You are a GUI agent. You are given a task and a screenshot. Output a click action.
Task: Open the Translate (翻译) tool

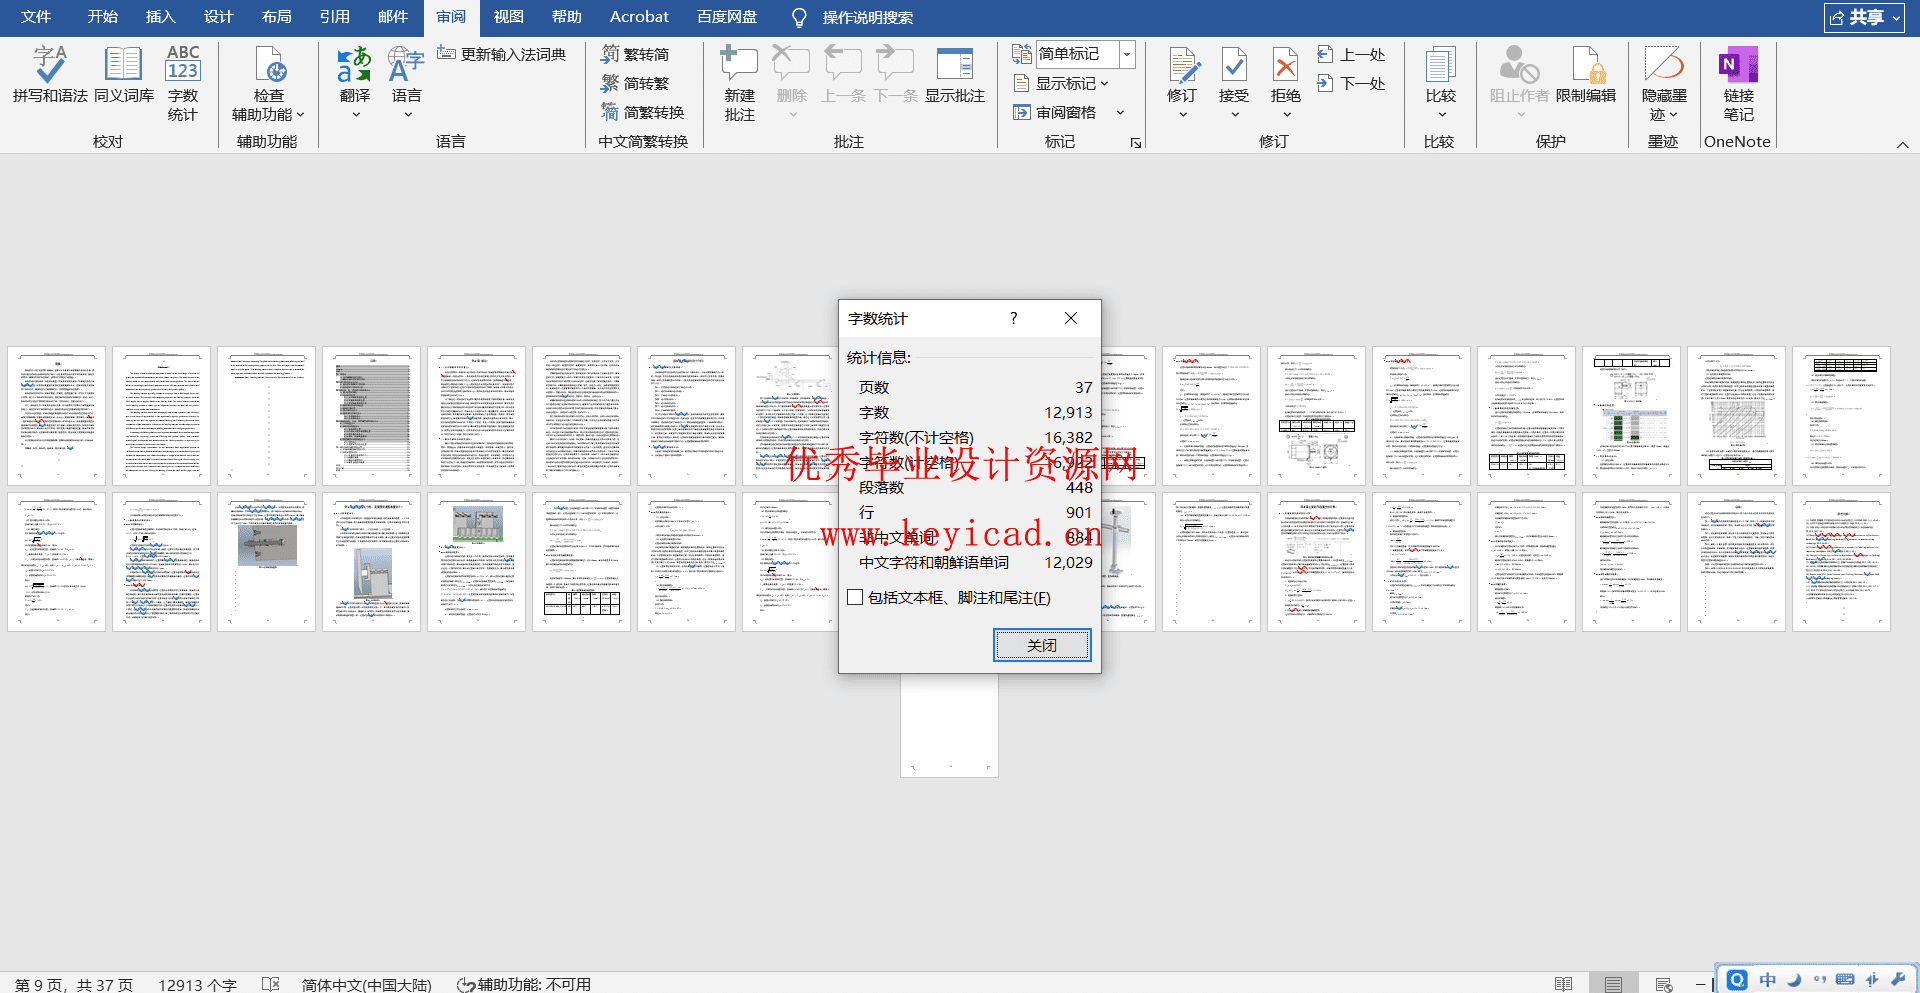point(355,75)
